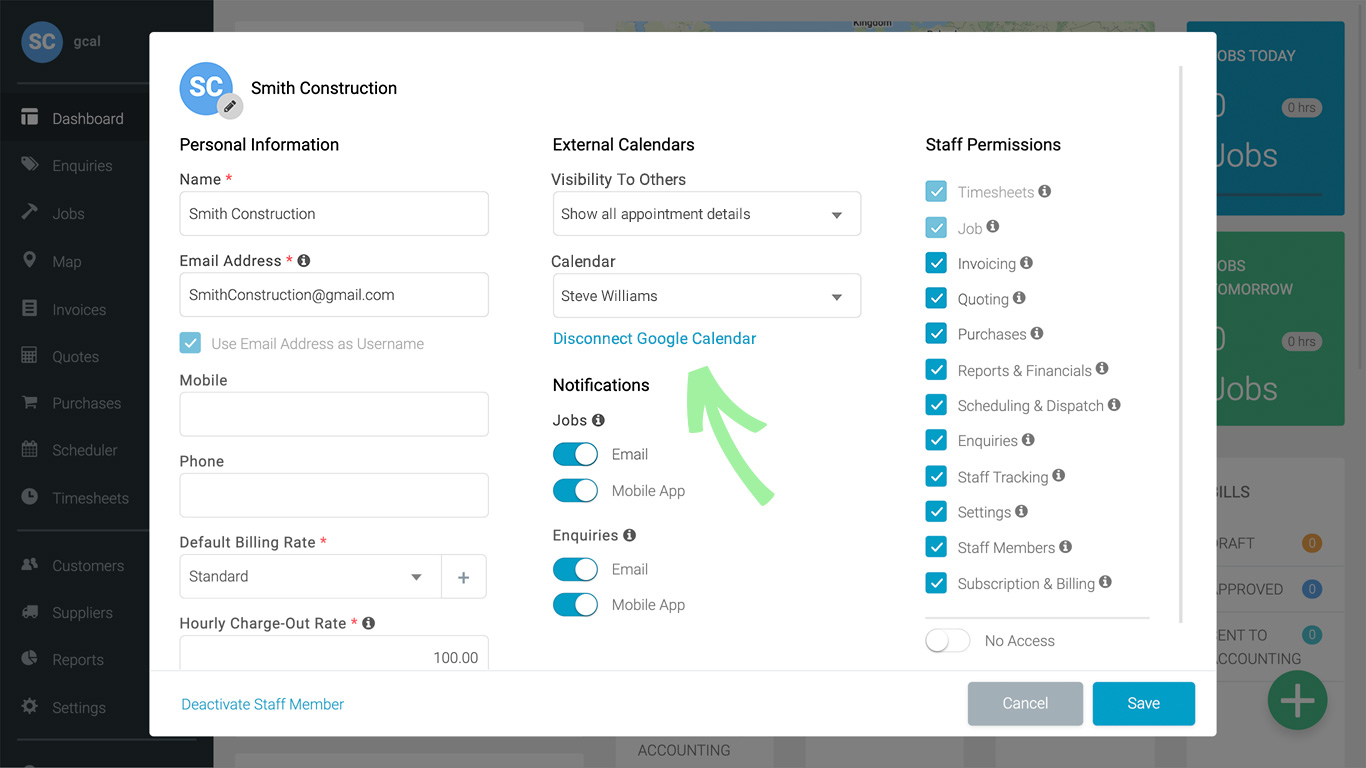Viewport: 1366px width, 768px height.
Task: Click the Customers people icon in sidebar
Action: click(30, 565)
